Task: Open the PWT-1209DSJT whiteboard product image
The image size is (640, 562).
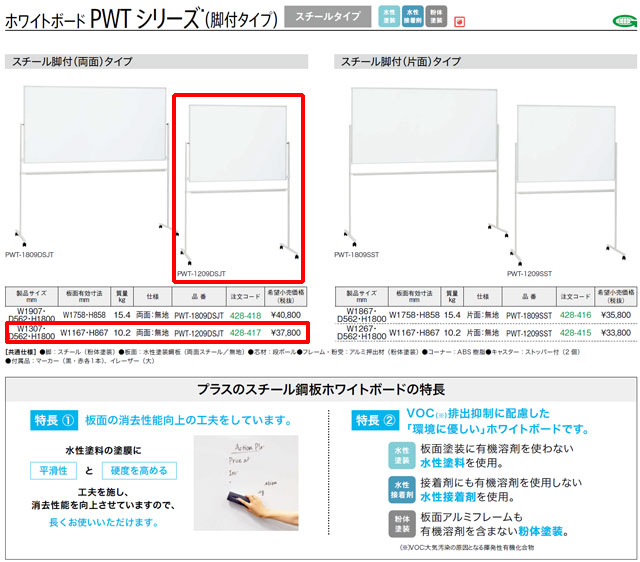Action: coord(238,185)
